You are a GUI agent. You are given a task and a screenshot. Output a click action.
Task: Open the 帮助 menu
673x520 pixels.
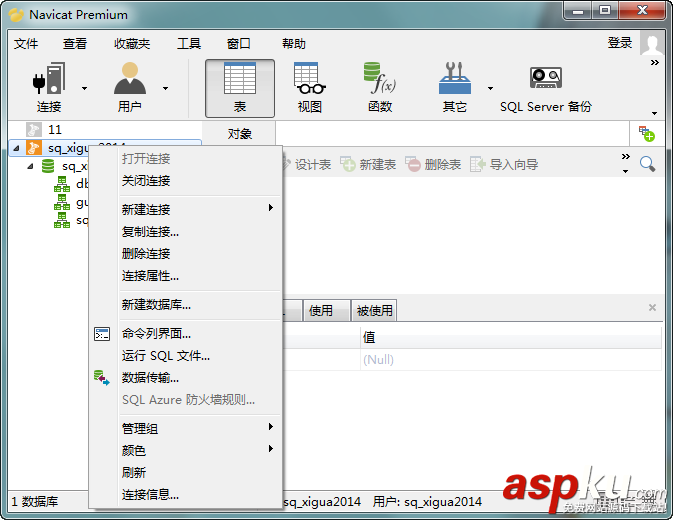tap(294, 43)
